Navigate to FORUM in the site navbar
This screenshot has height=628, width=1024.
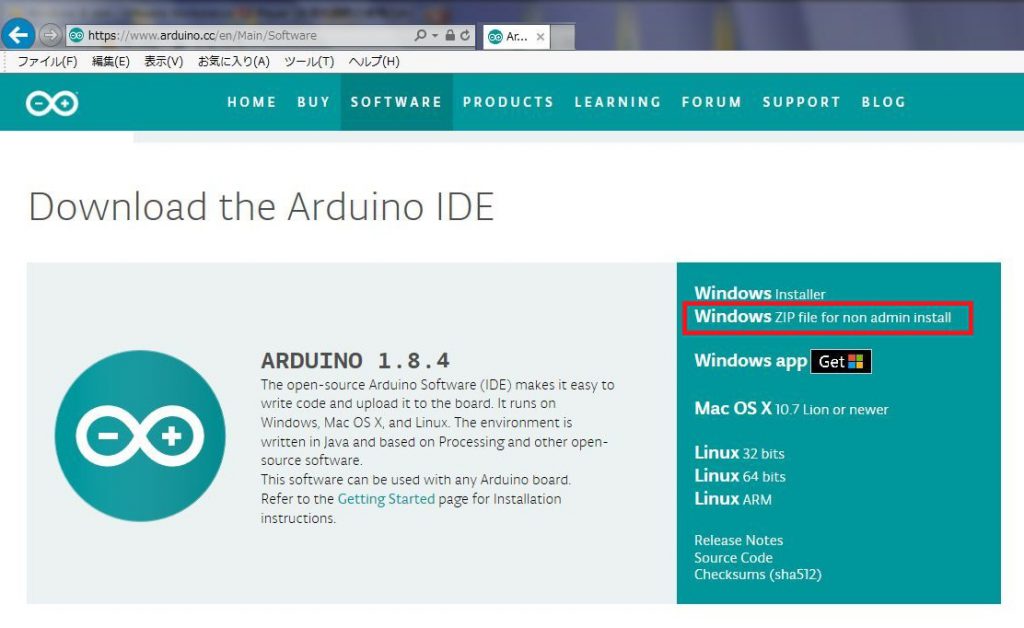pyautogui.click(x=711, y=102)
